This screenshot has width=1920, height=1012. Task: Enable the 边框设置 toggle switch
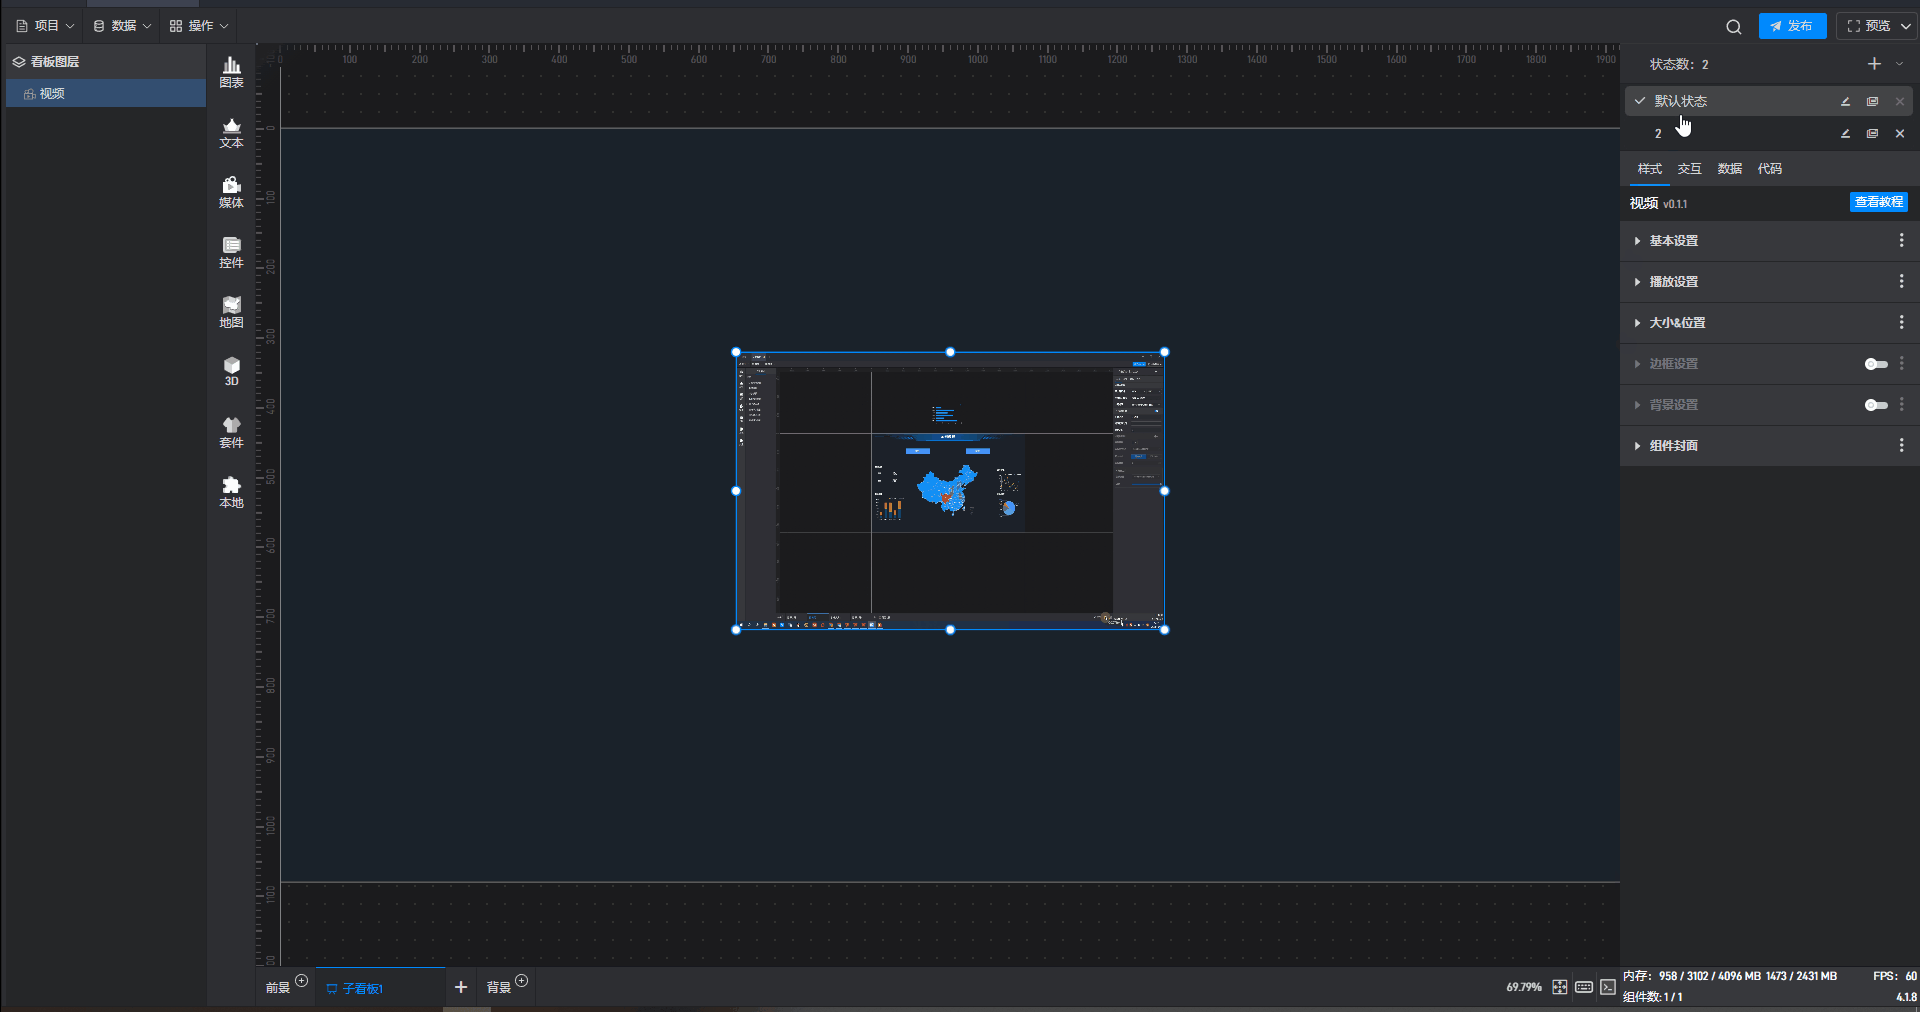coord(1876,364)
